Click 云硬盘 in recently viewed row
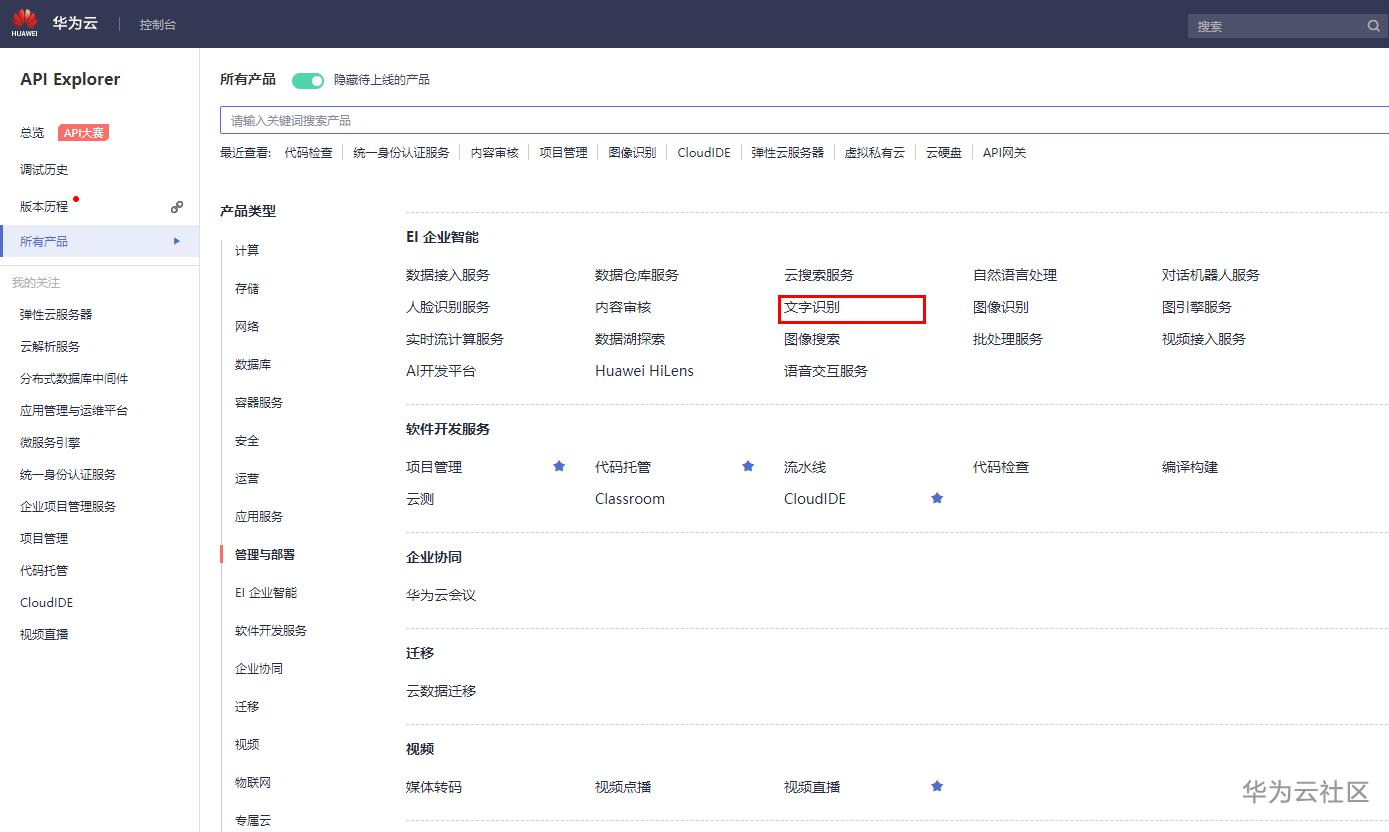This screenshot has height=832, width=1389. (x=944, y=153)
